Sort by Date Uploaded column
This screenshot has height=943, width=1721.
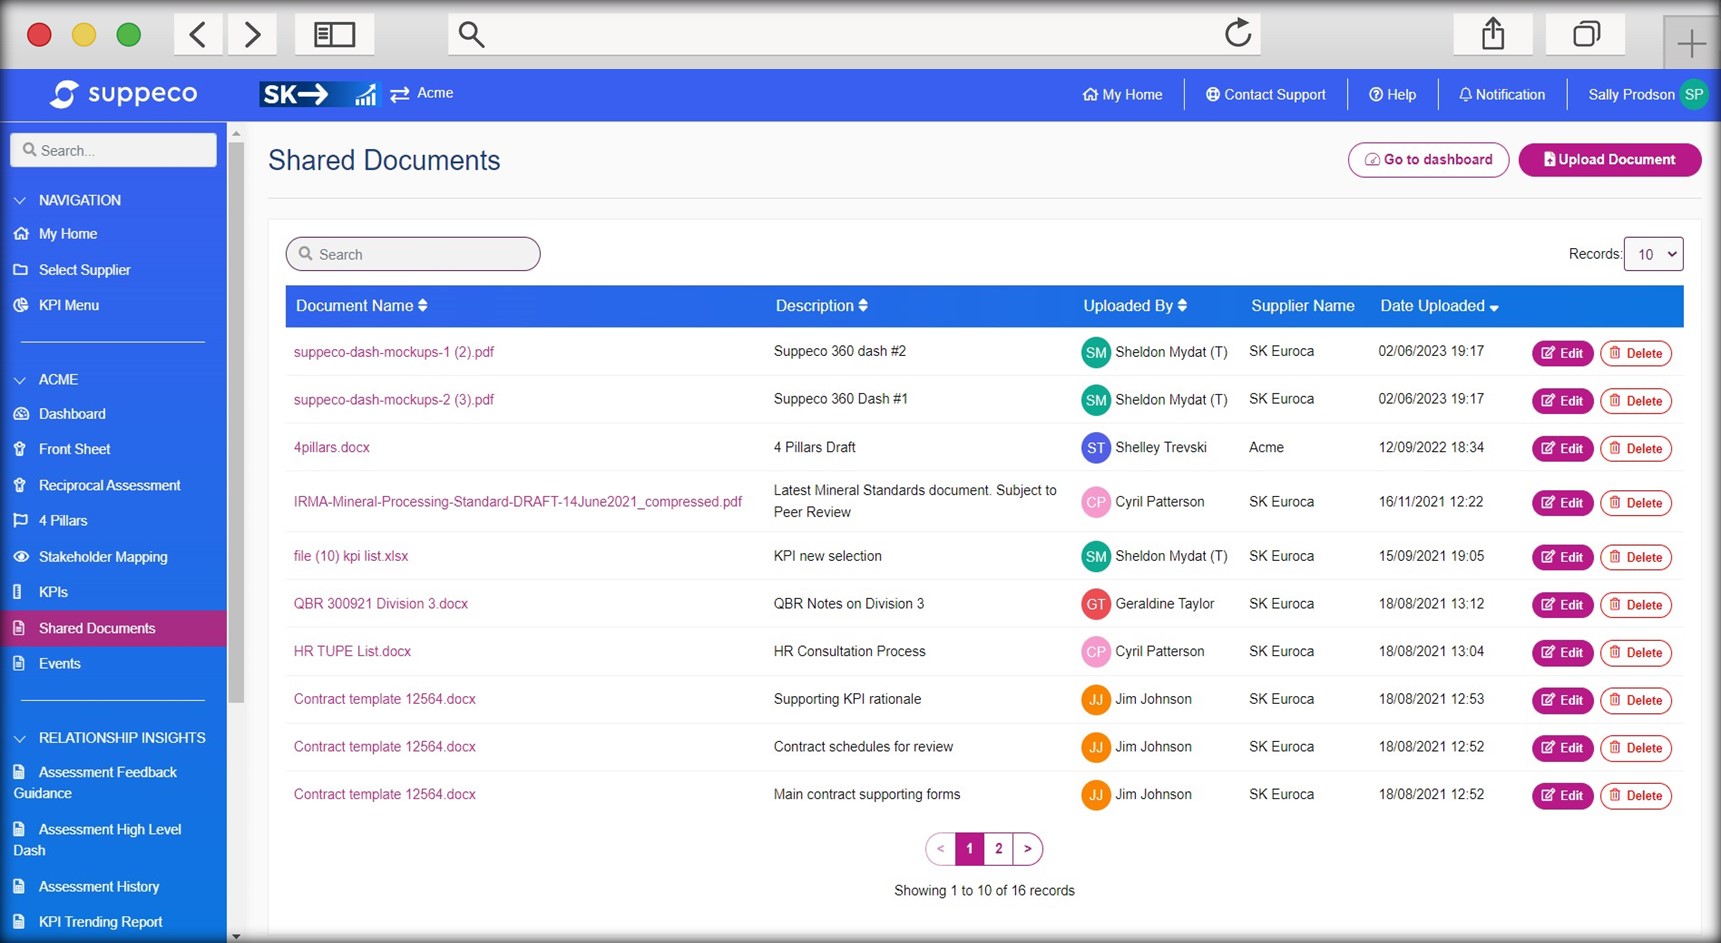click(x=1439, y=306)
